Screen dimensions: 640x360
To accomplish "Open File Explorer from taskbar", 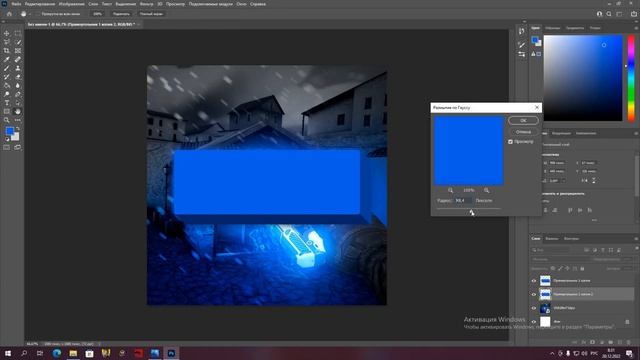I will (x=73, y=353).
